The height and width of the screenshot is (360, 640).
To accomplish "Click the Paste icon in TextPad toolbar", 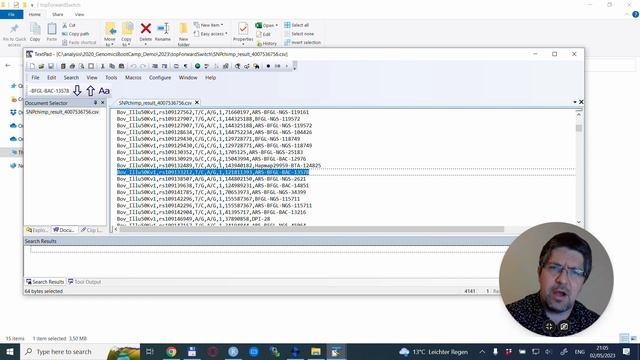I will click(121, 66).
